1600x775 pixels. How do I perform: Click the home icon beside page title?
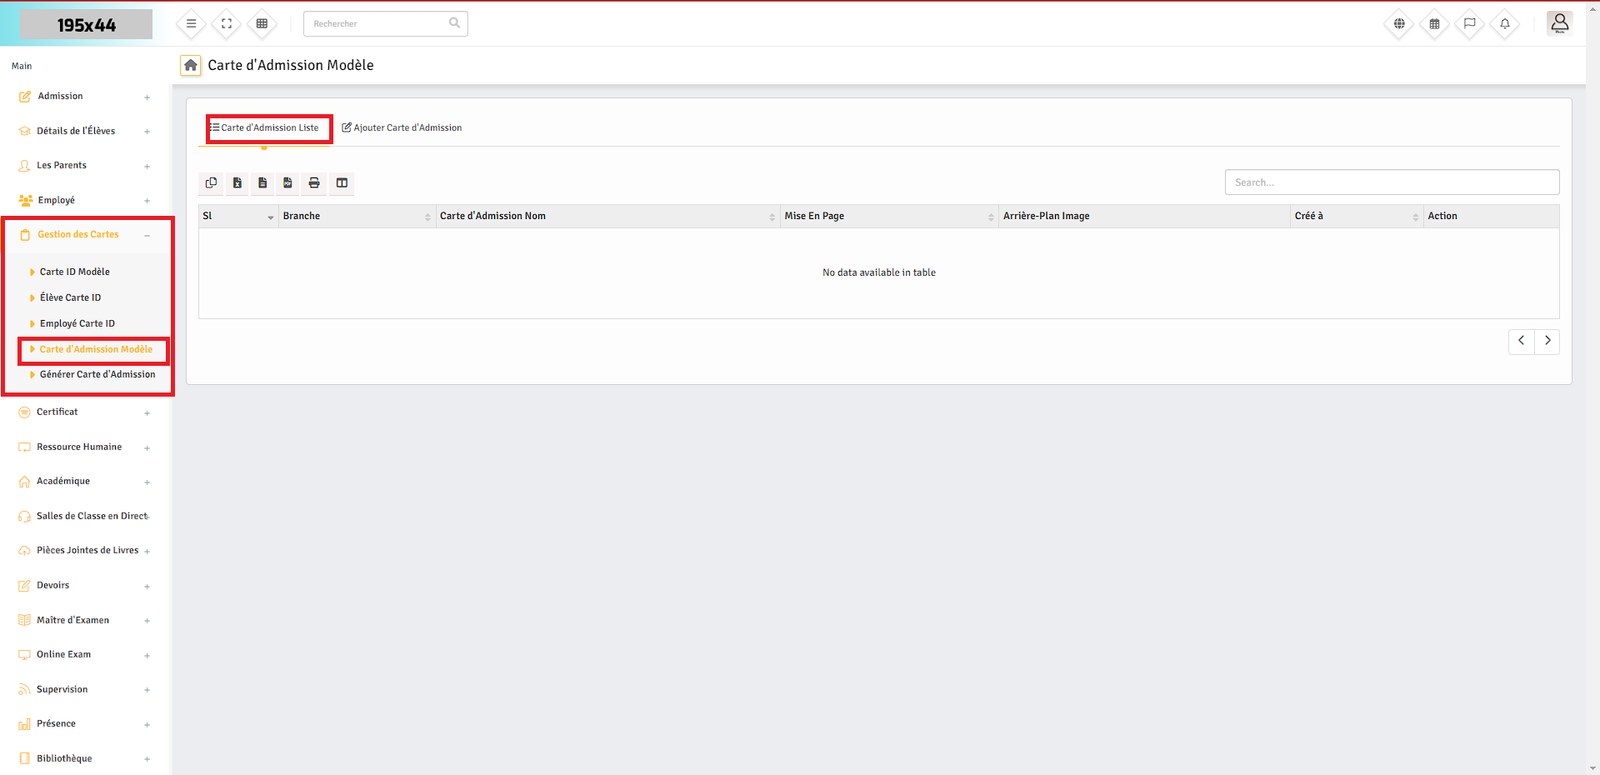coord(190,65)
